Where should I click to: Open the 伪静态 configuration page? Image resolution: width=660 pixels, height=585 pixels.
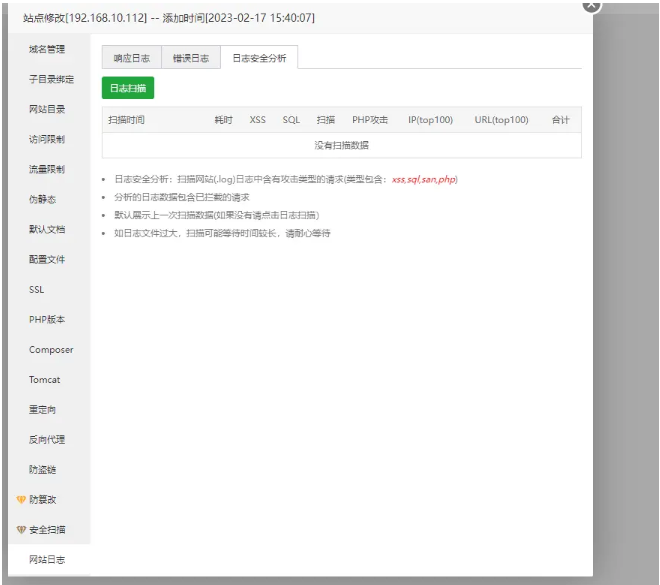click(43, 199)
